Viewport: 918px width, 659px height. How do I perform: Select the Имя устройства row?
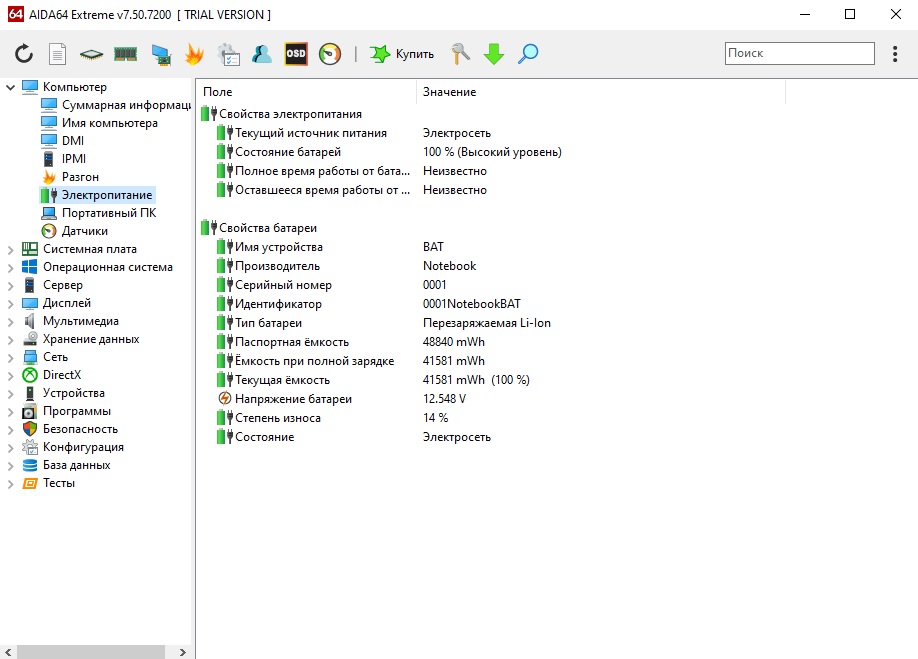pos(330,247)
